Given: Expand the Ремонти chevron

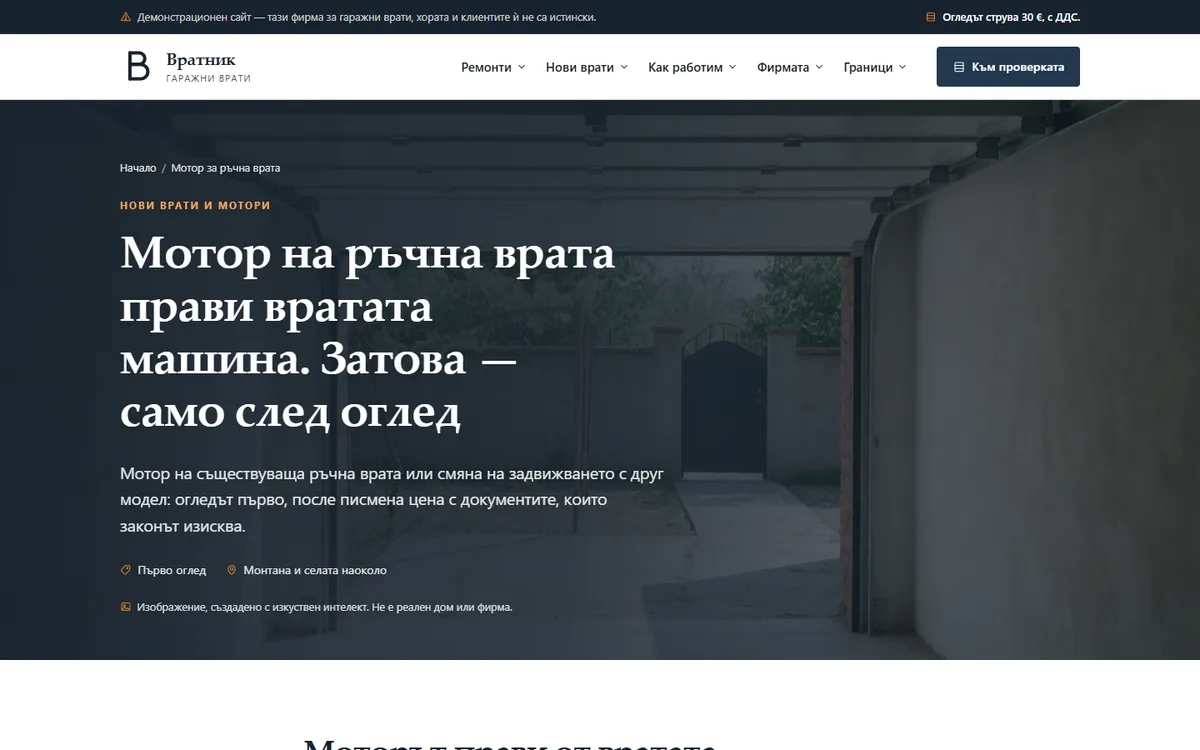Looking at the screenshot, I should [521, 67].
